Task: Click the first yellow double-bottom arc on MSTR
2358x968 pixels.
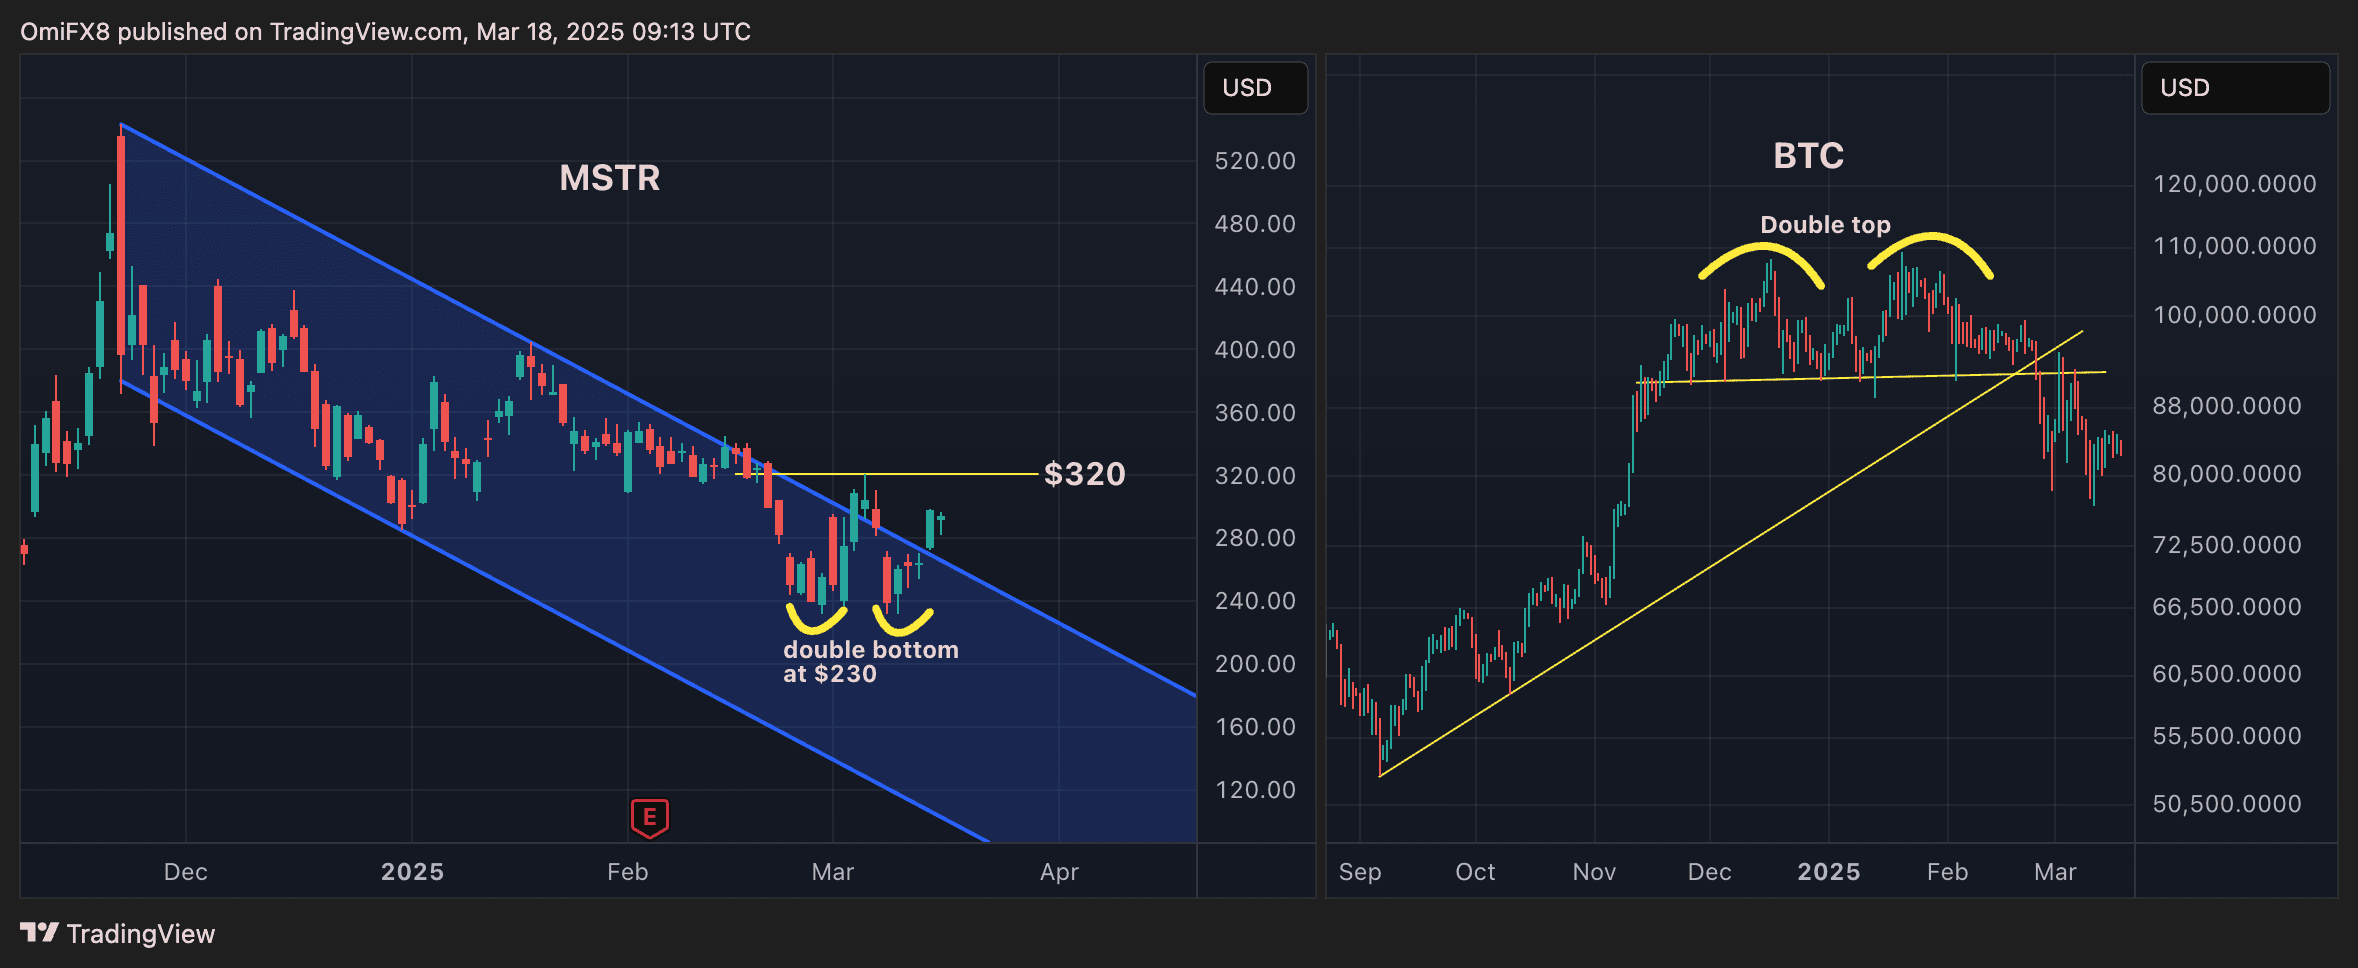Action: pyautogui.click(x=816, y=620)
